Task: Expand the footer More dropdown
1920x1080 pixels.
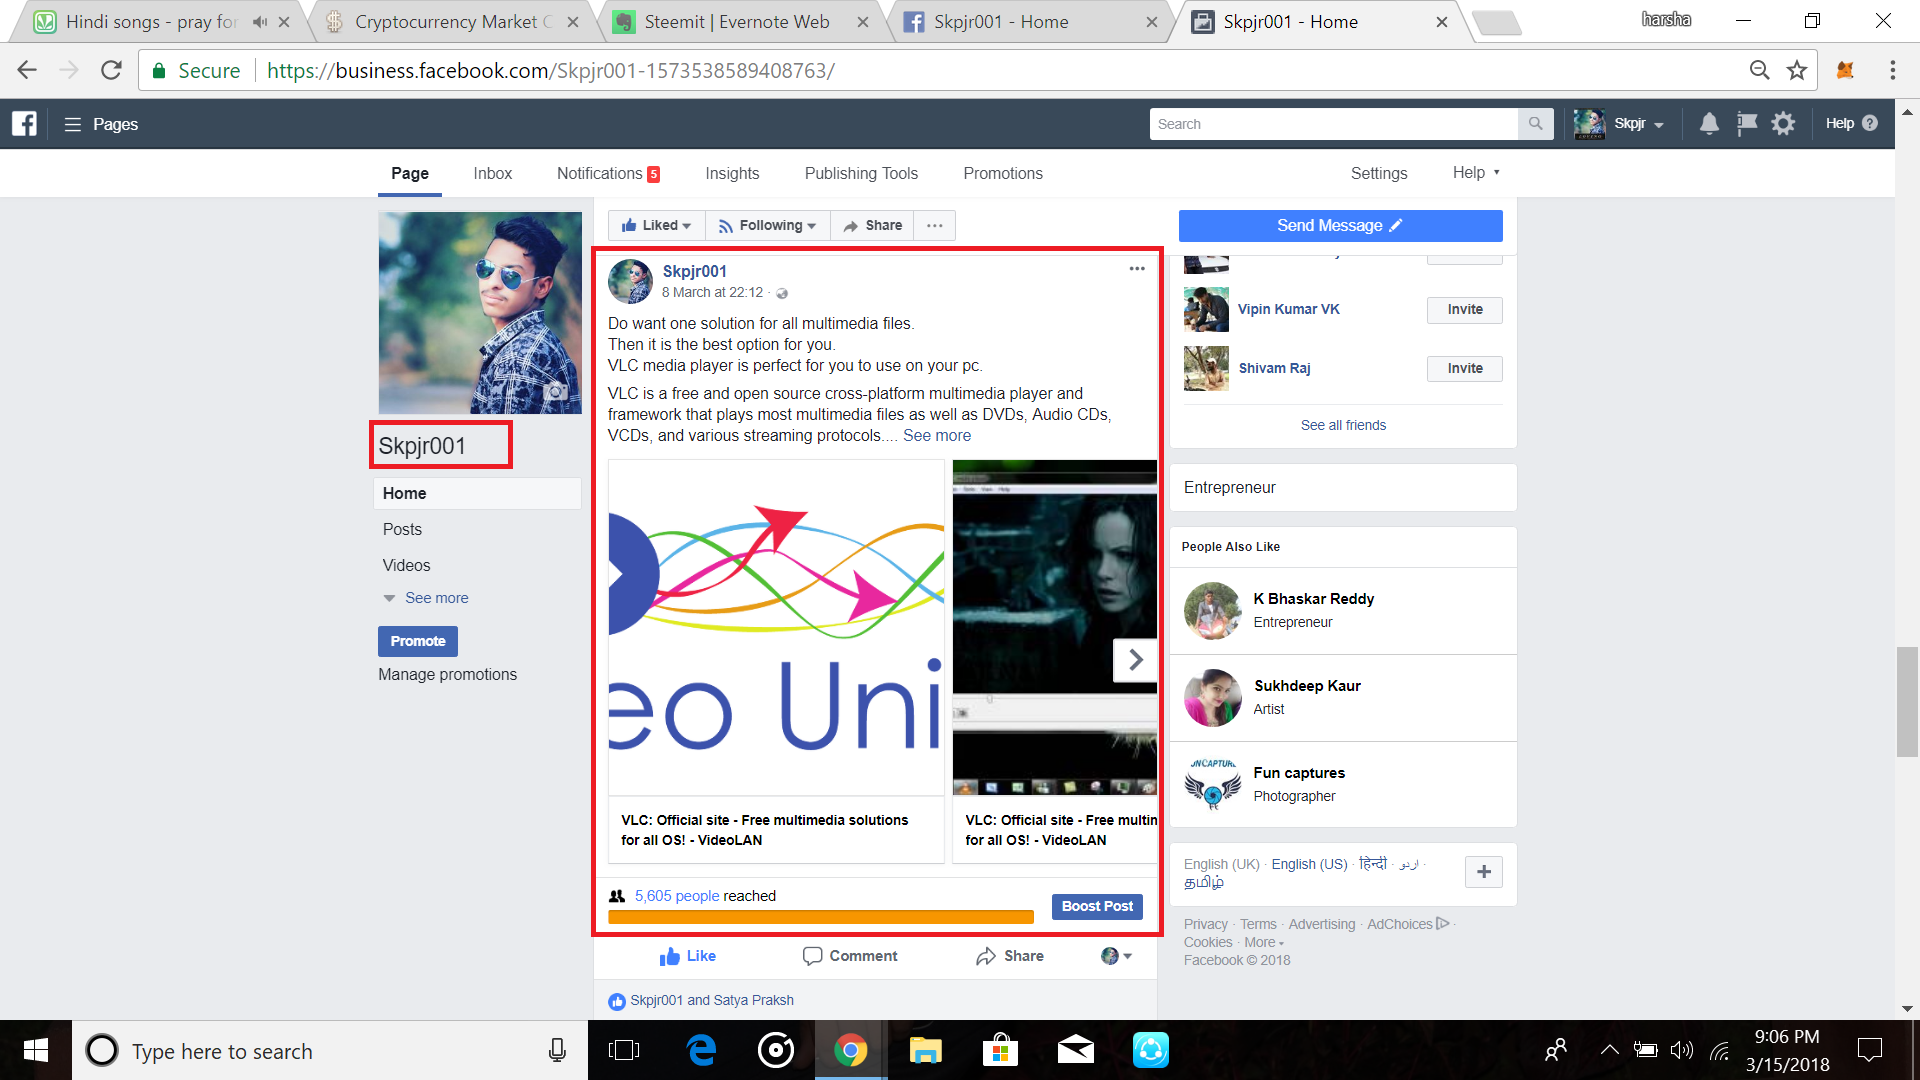Action: tap(1264, 942)
